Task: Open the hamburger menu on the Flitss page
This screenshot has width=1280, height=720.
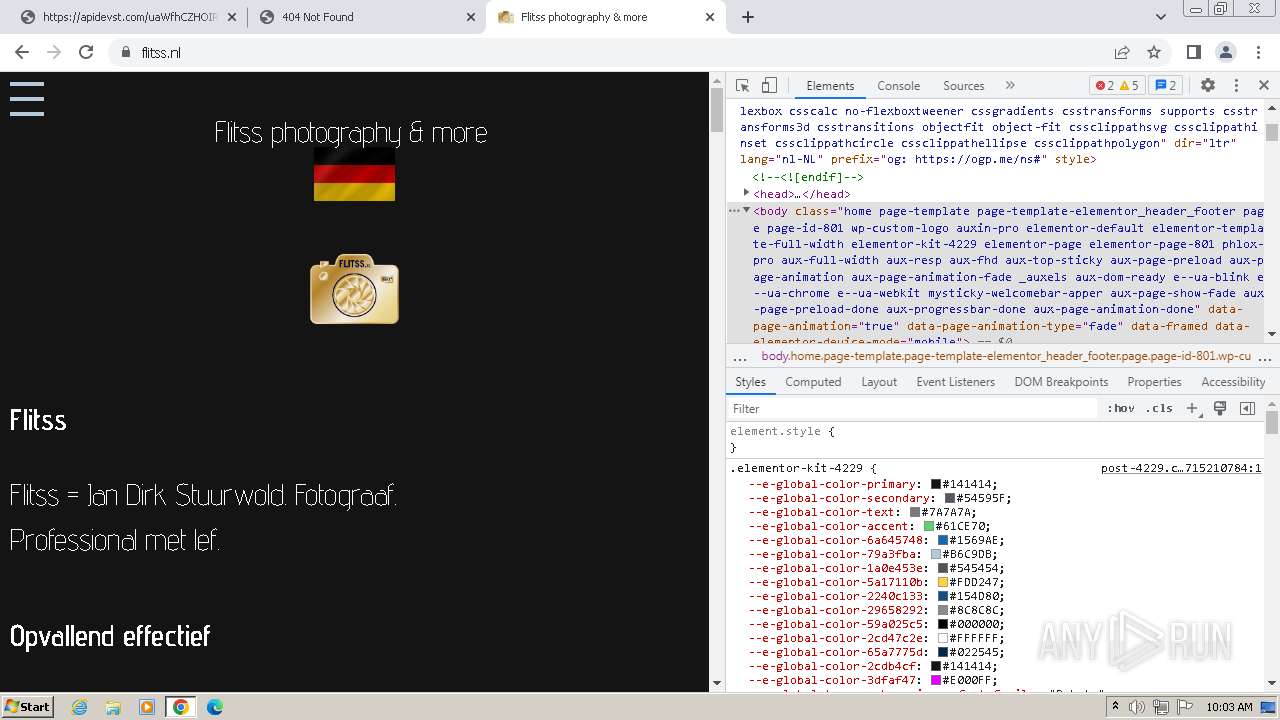Action: [27, 99]
